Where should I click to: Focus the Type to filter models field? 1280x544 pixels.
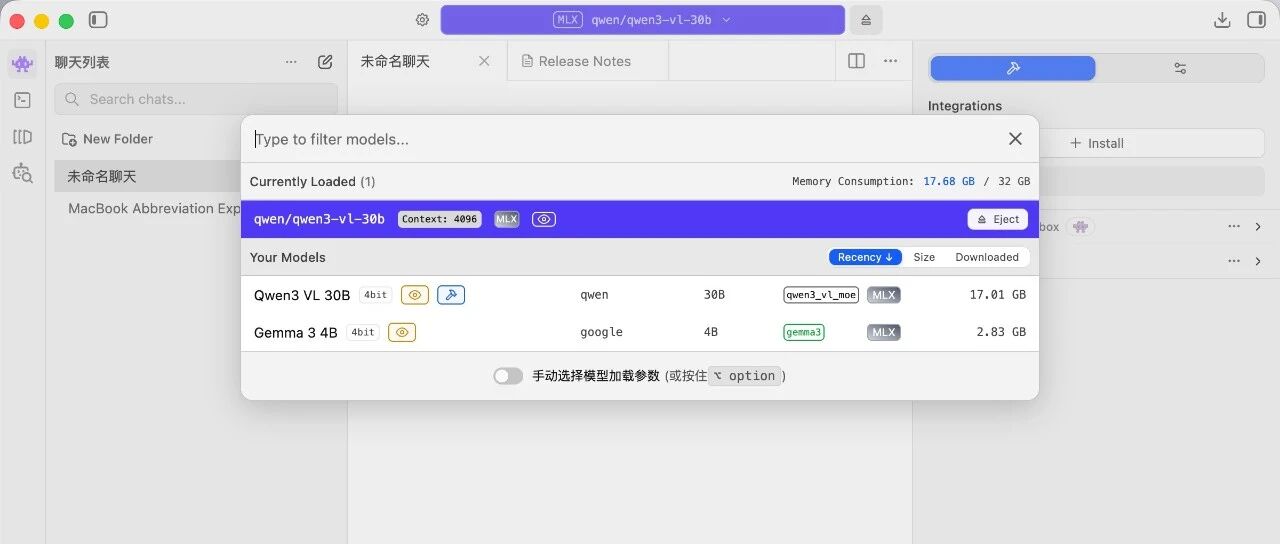625,139
